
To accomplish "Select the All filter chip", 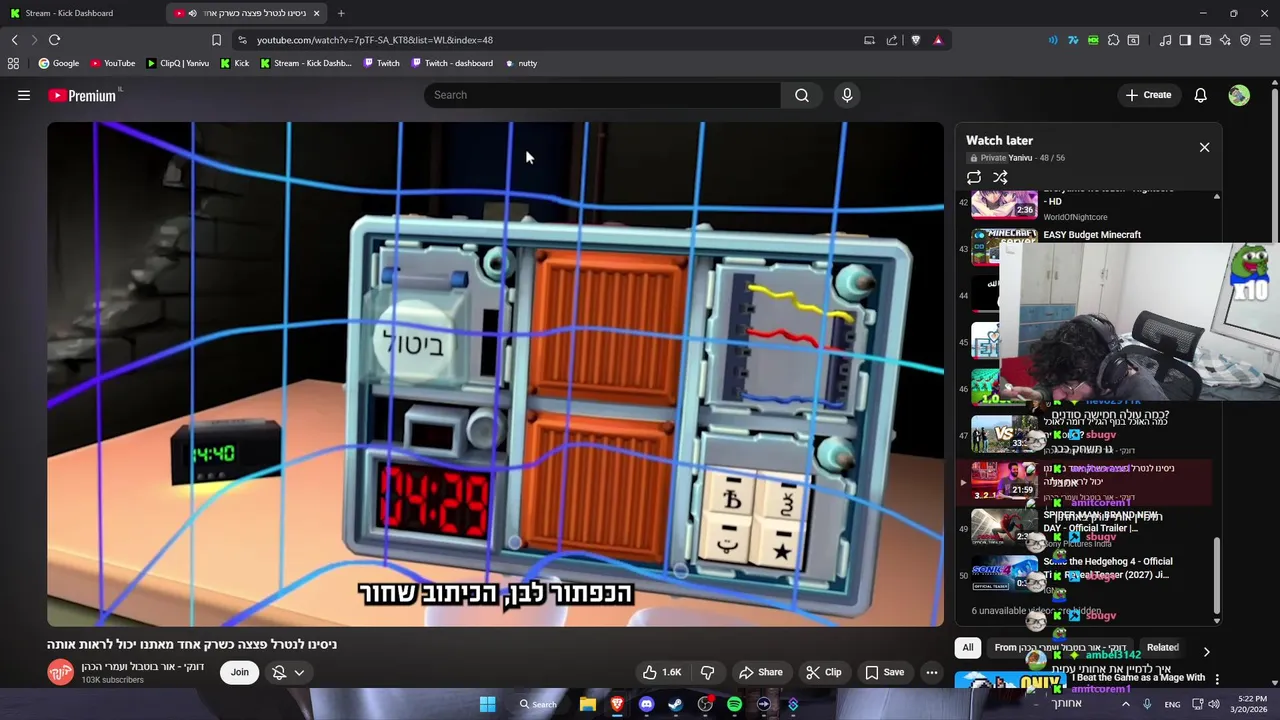I will coord(968,647).
